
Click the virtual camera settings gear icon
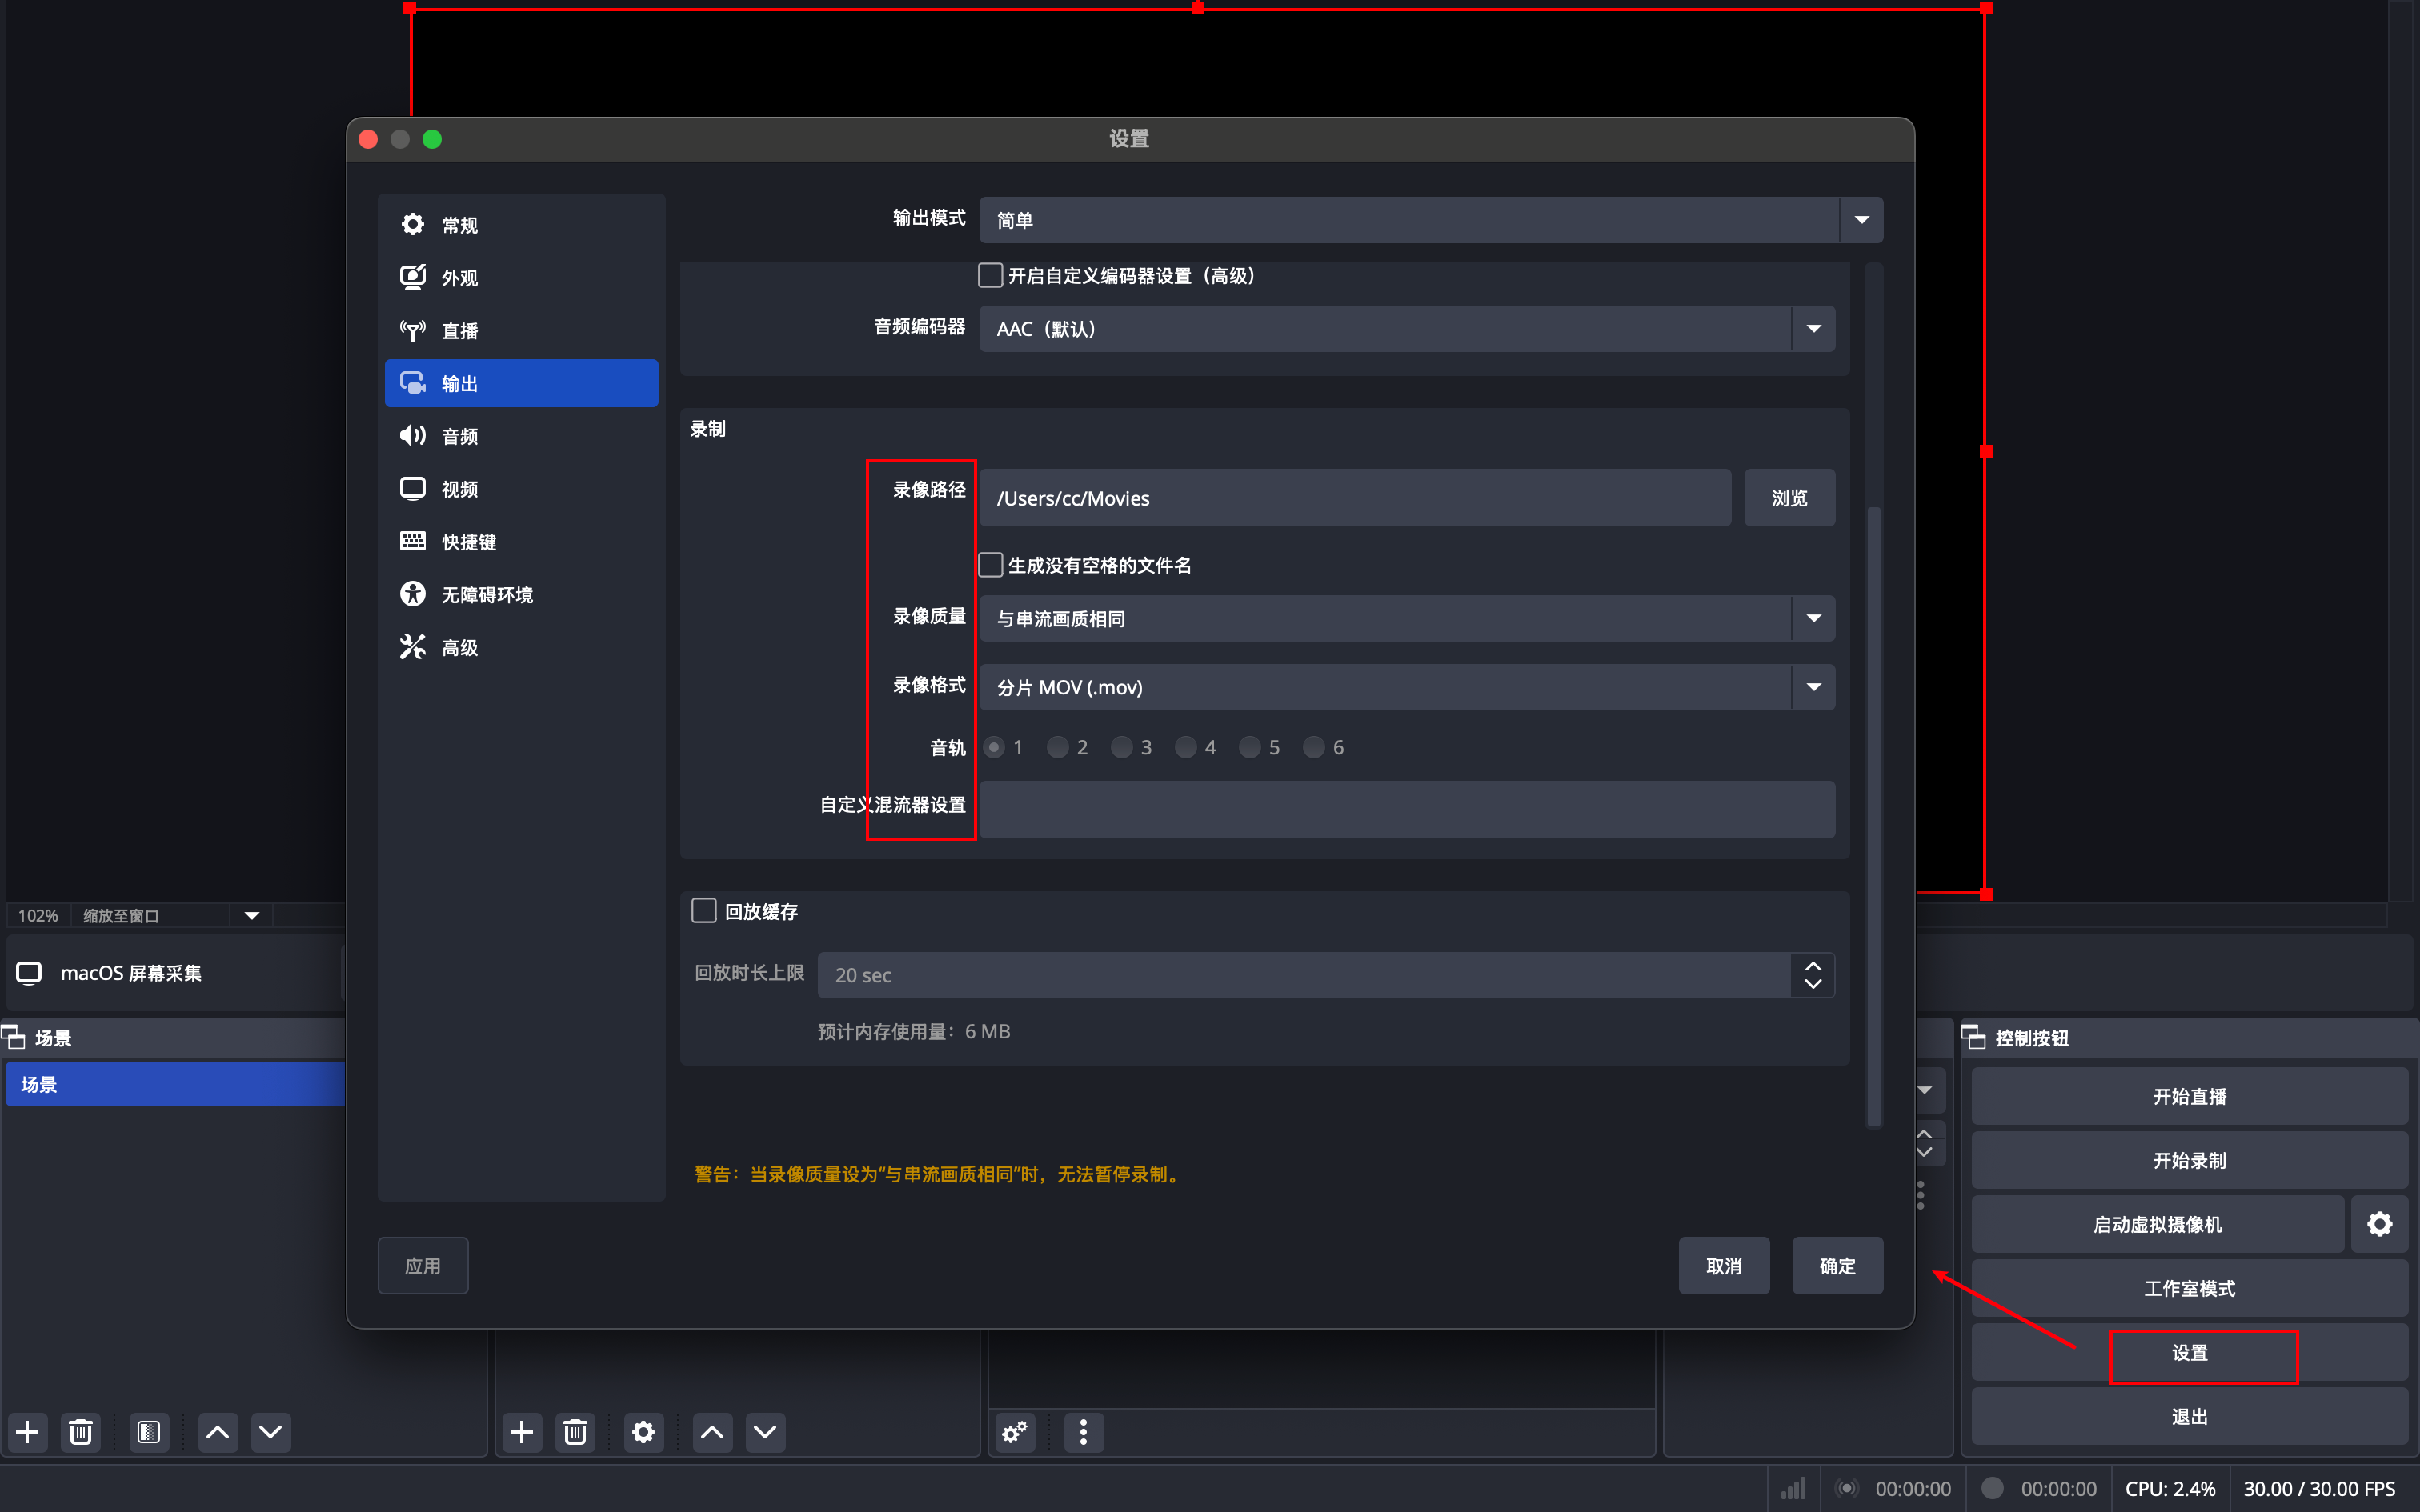[x=2379, y=1224]
